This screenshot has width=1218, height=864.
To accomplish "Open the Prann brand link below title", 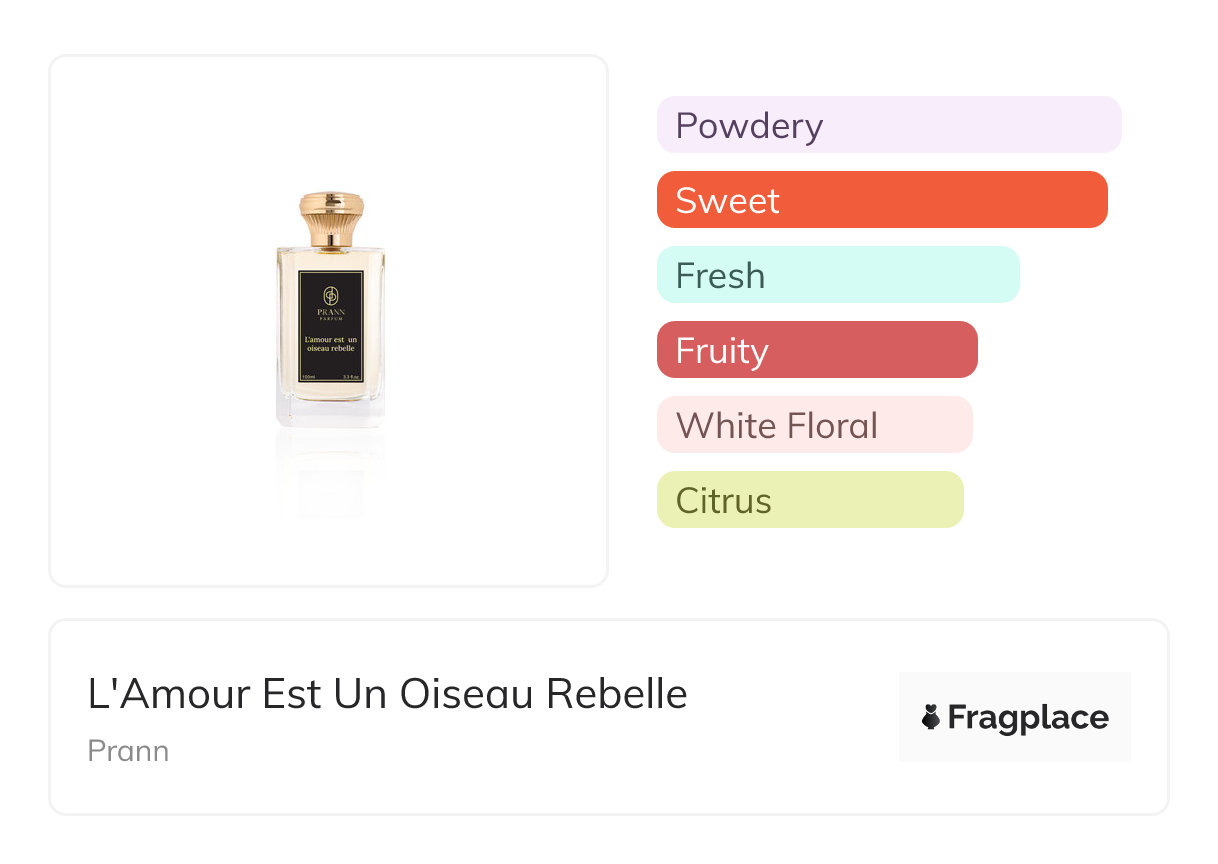I will click(x=128, y=751).
